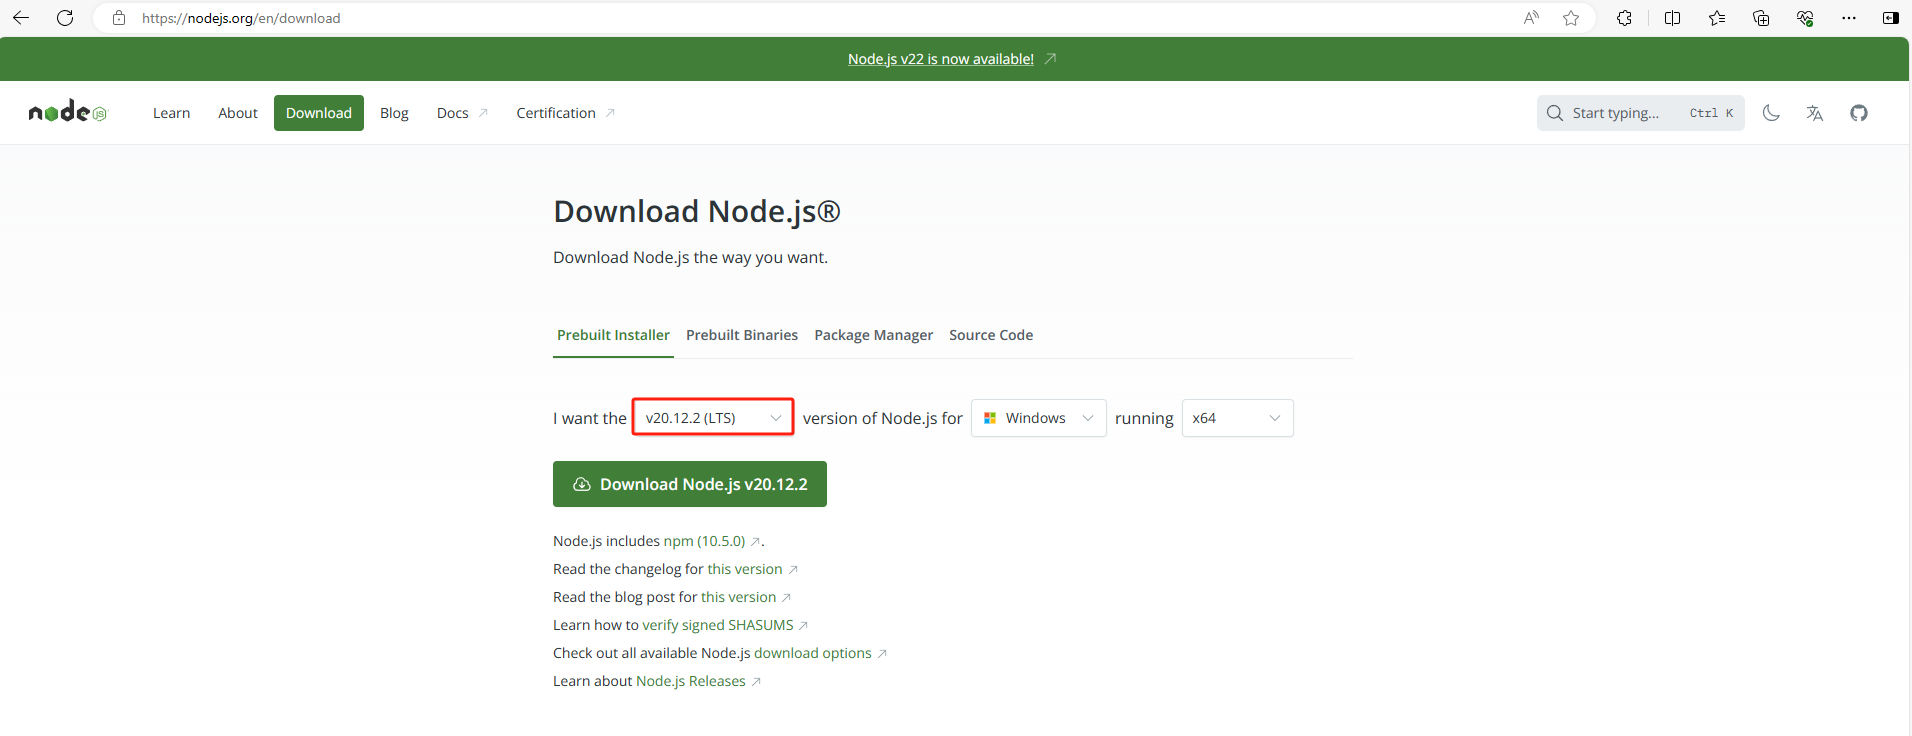Open browser Extensions puzzle icon
This screenshot has width=1912, height=736.
tap(1624, 18)
